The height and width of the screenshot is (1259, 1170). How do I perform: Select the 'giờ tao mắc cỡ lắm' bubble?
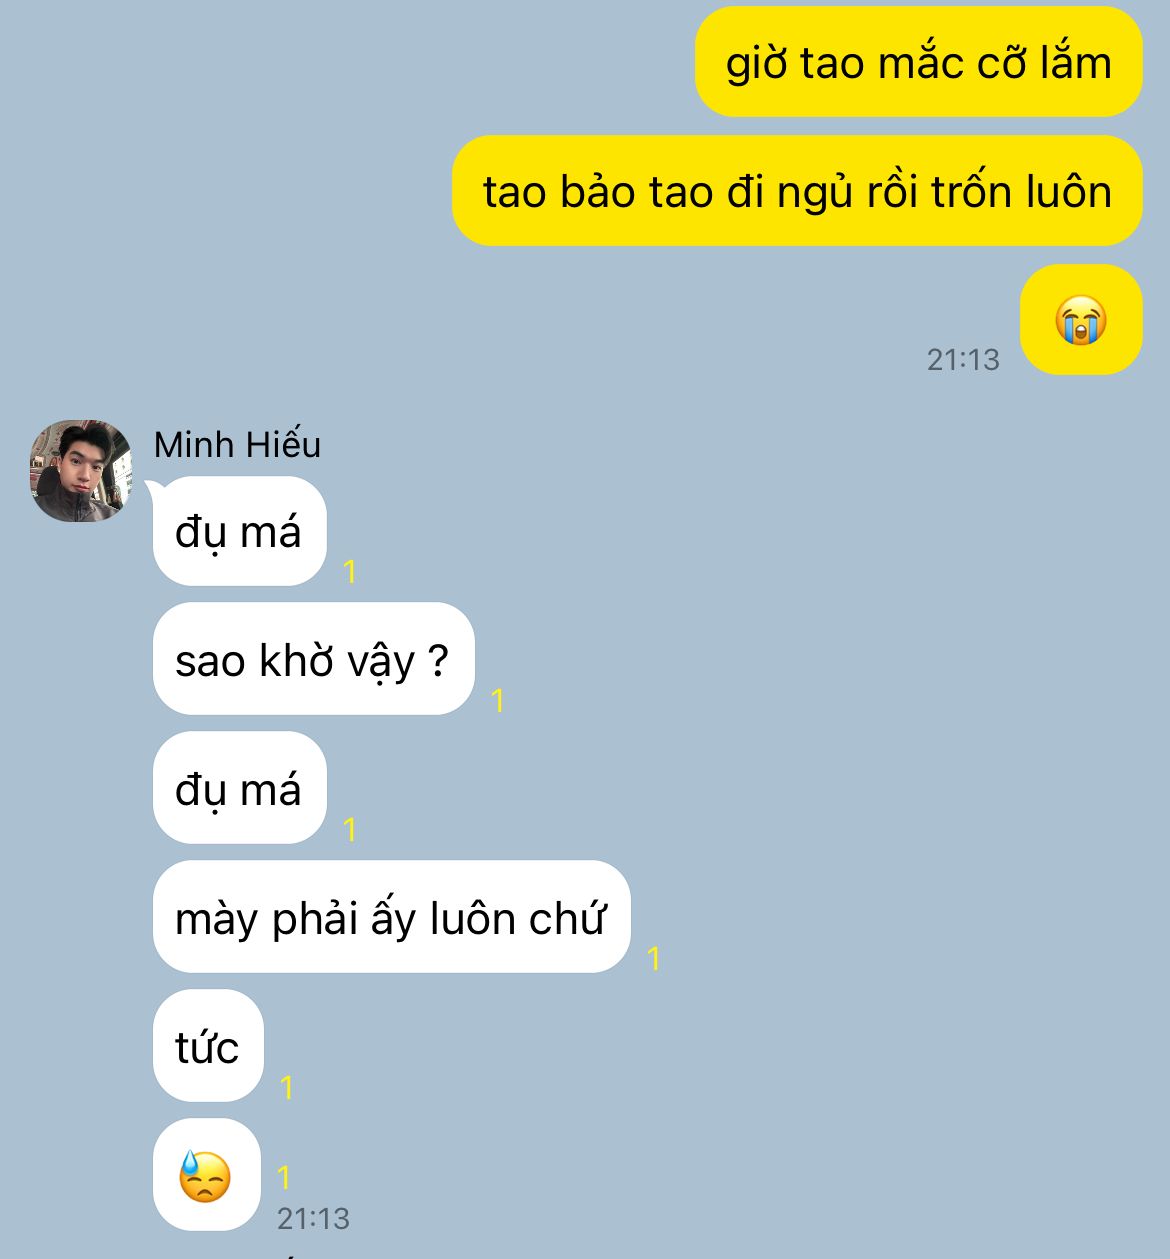(918, 62)
